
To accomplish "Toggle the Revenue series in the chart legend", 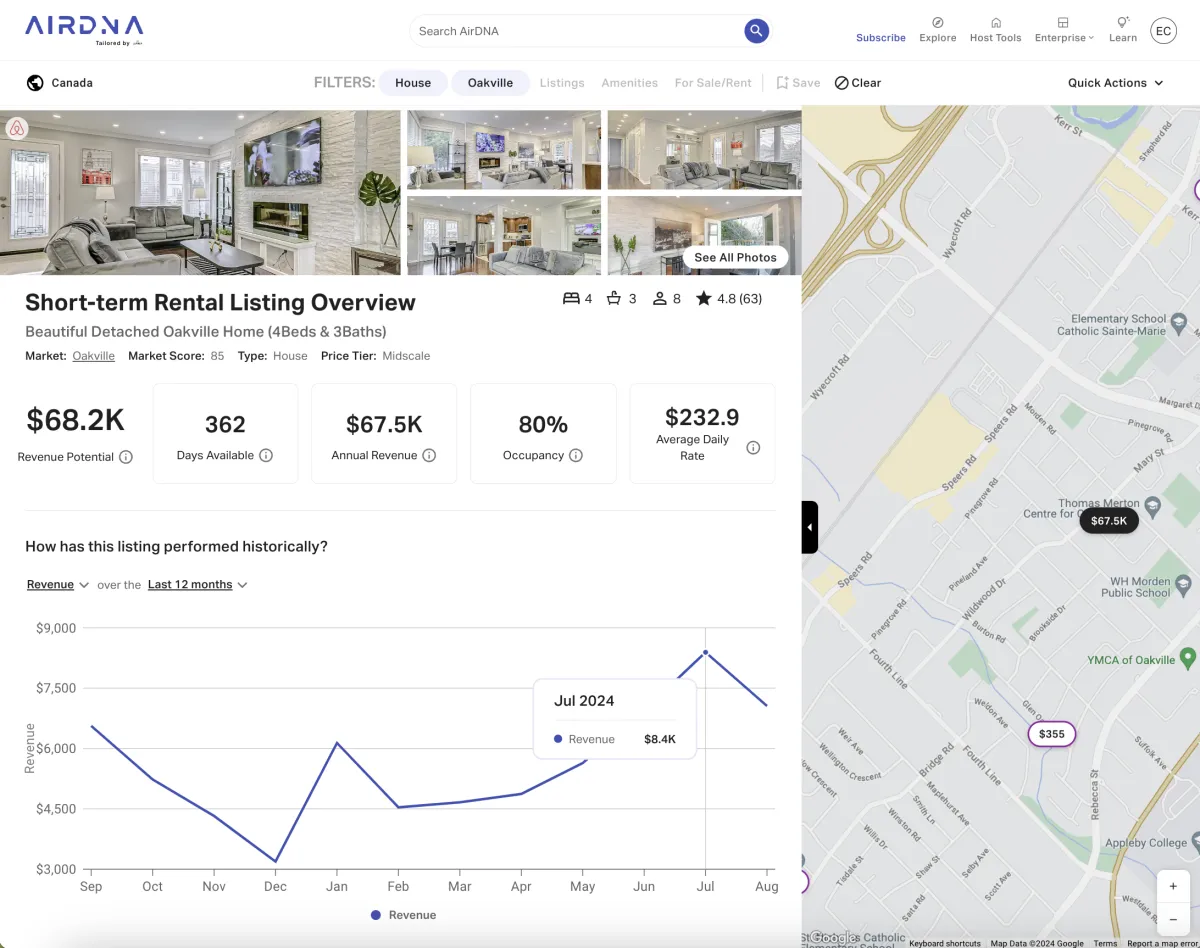I will point(404,915).
